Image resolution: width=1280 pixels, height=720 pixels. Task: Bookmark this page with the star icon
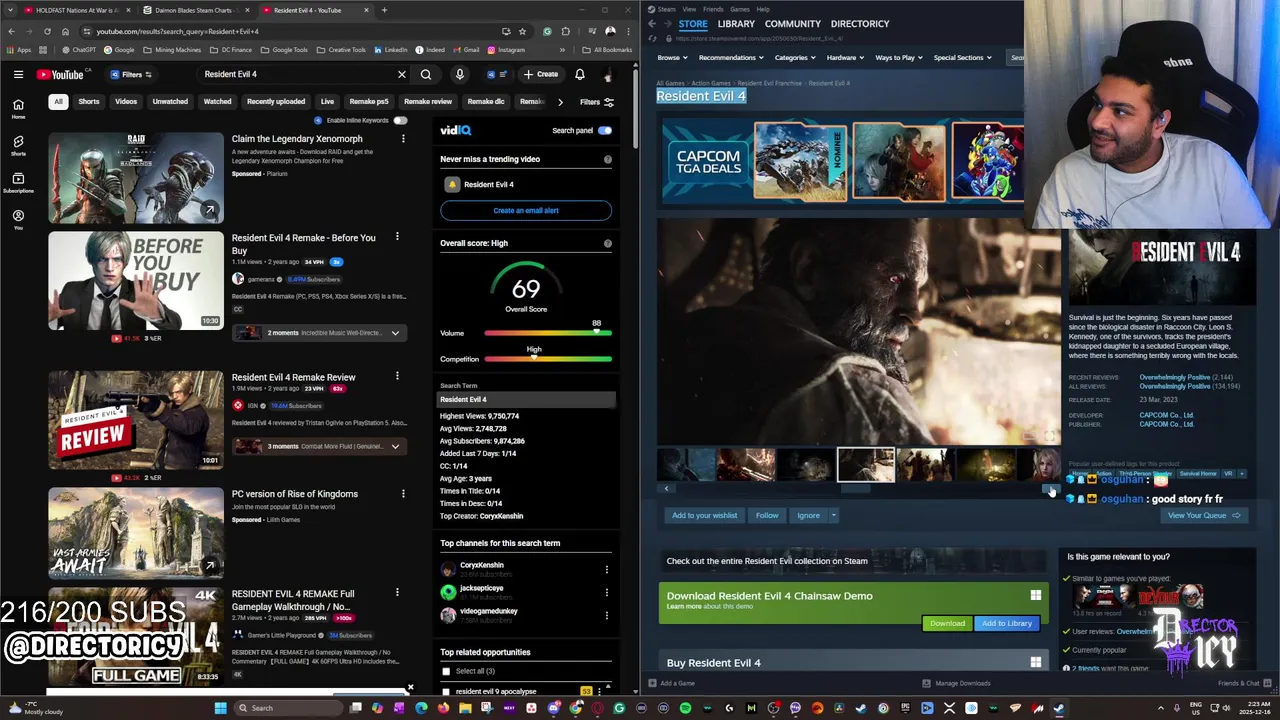click(522, 31)
